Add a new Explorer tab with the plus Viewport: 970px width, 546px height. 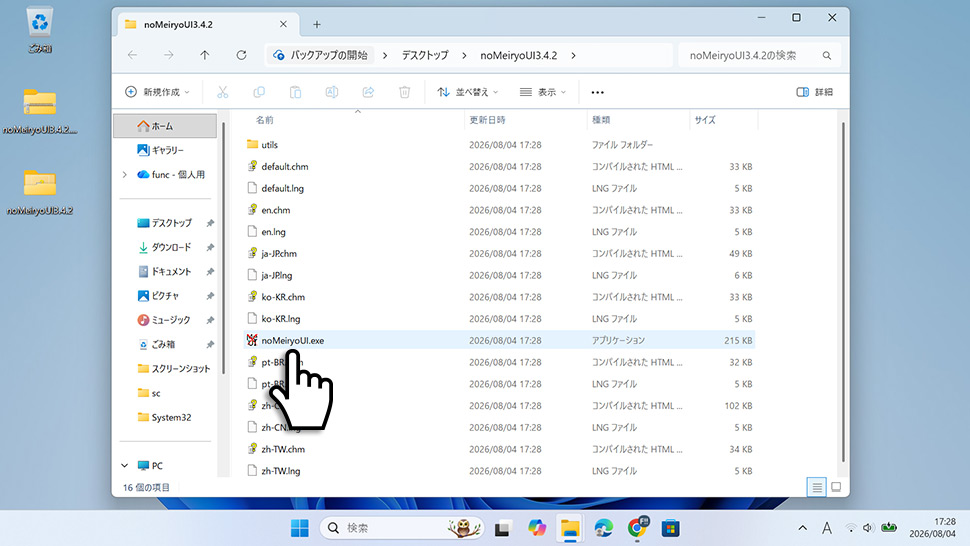pos(317,25)
